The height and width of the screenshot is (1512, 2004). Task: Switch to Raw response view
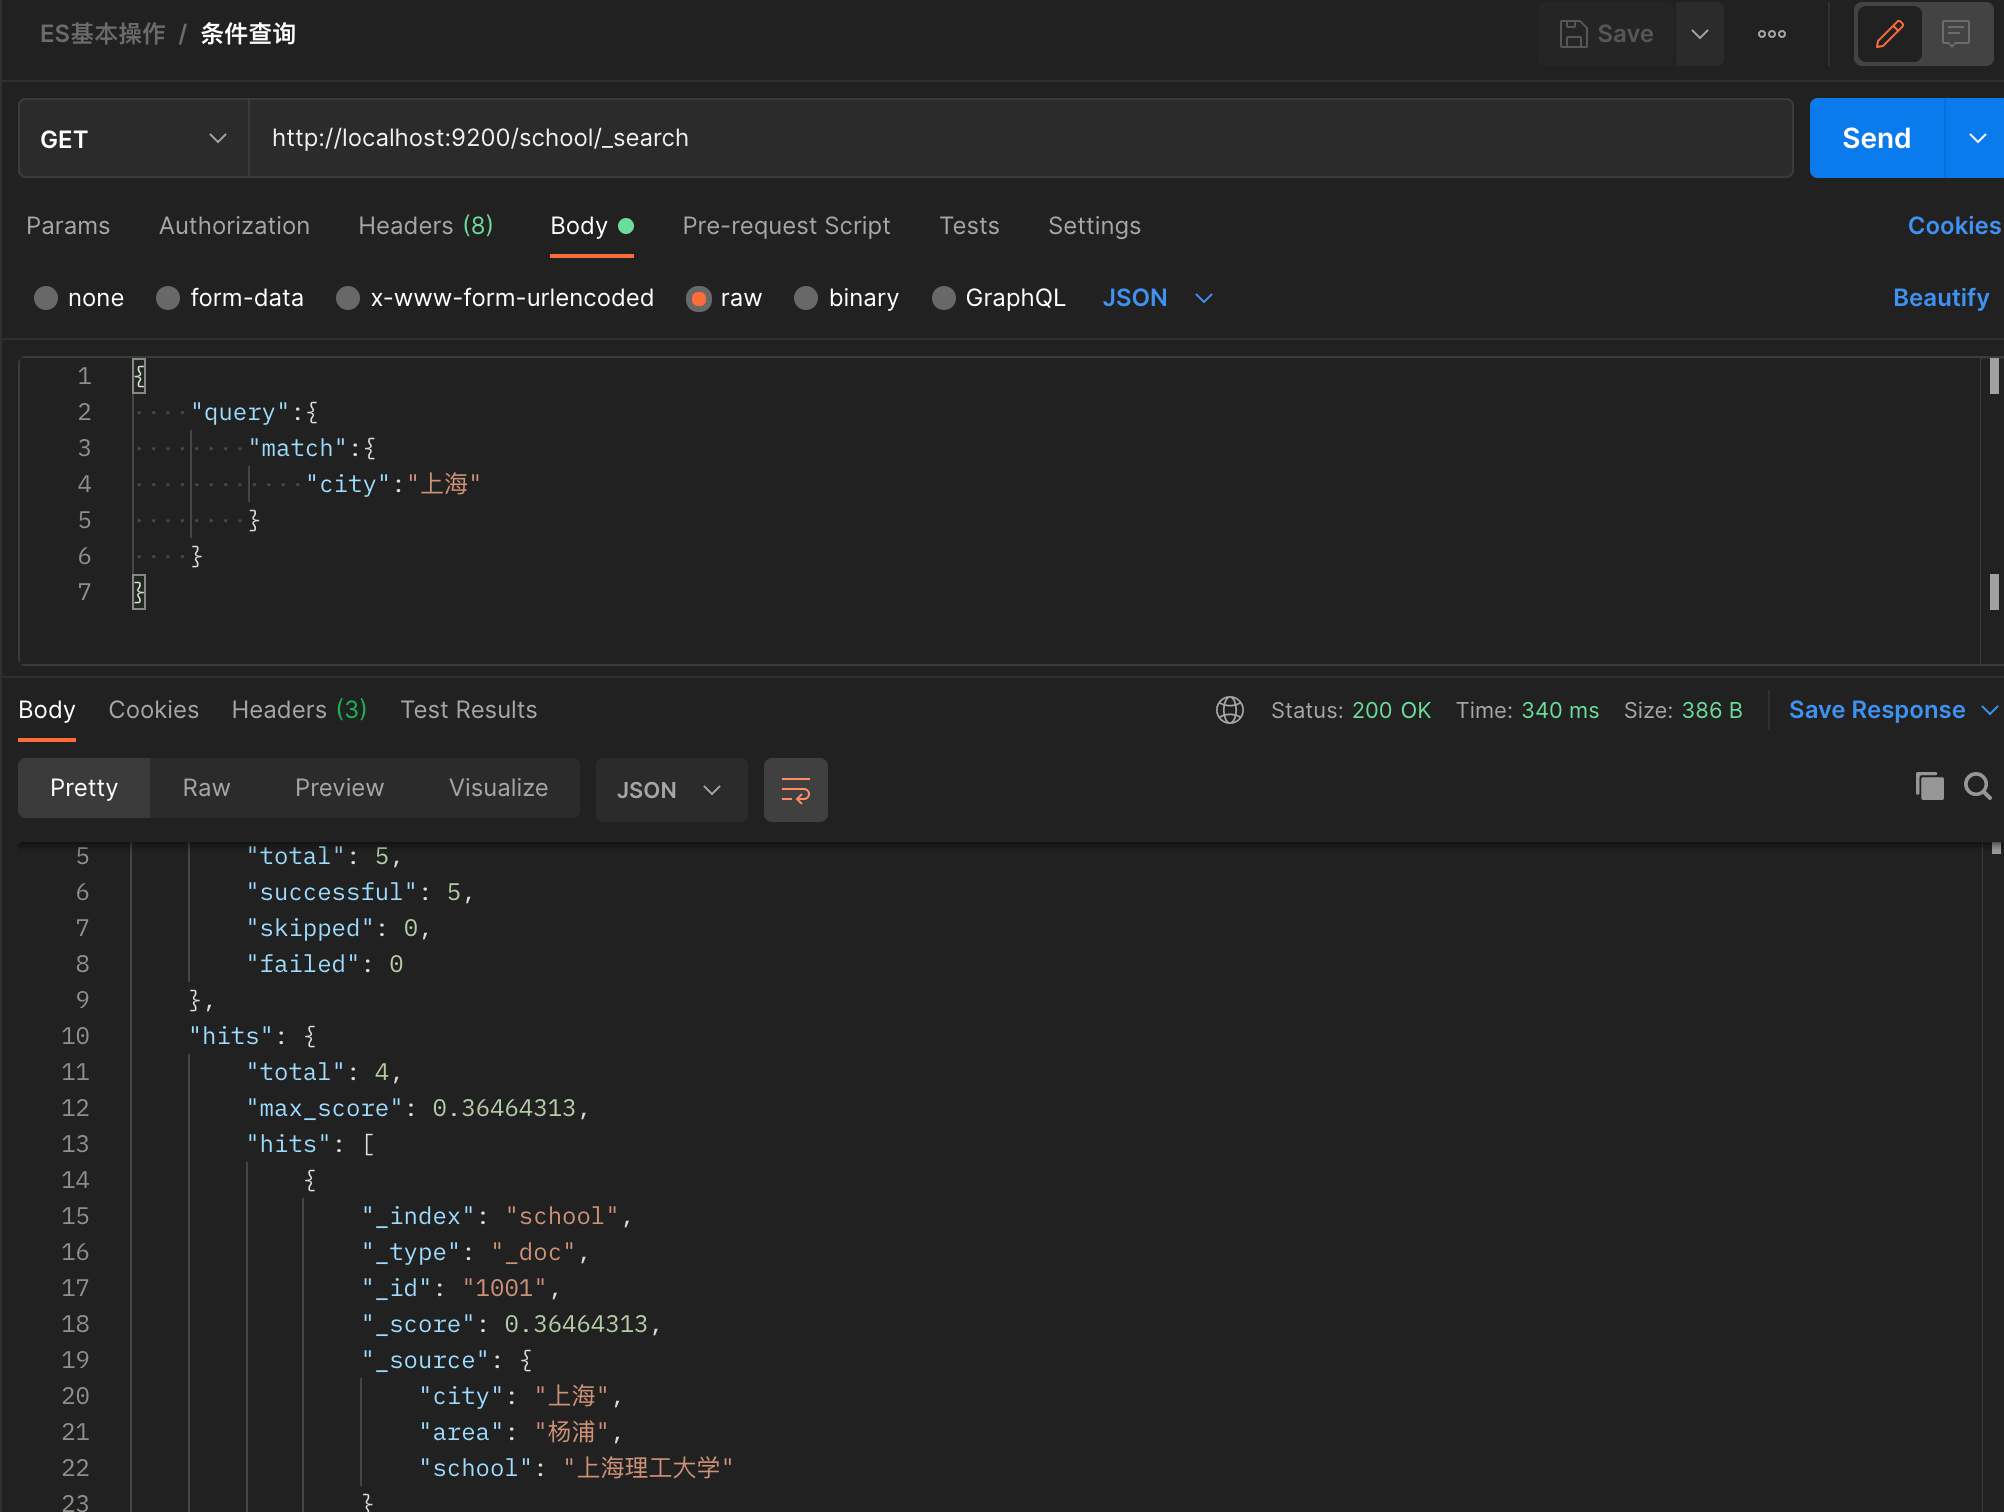(206, 788)
